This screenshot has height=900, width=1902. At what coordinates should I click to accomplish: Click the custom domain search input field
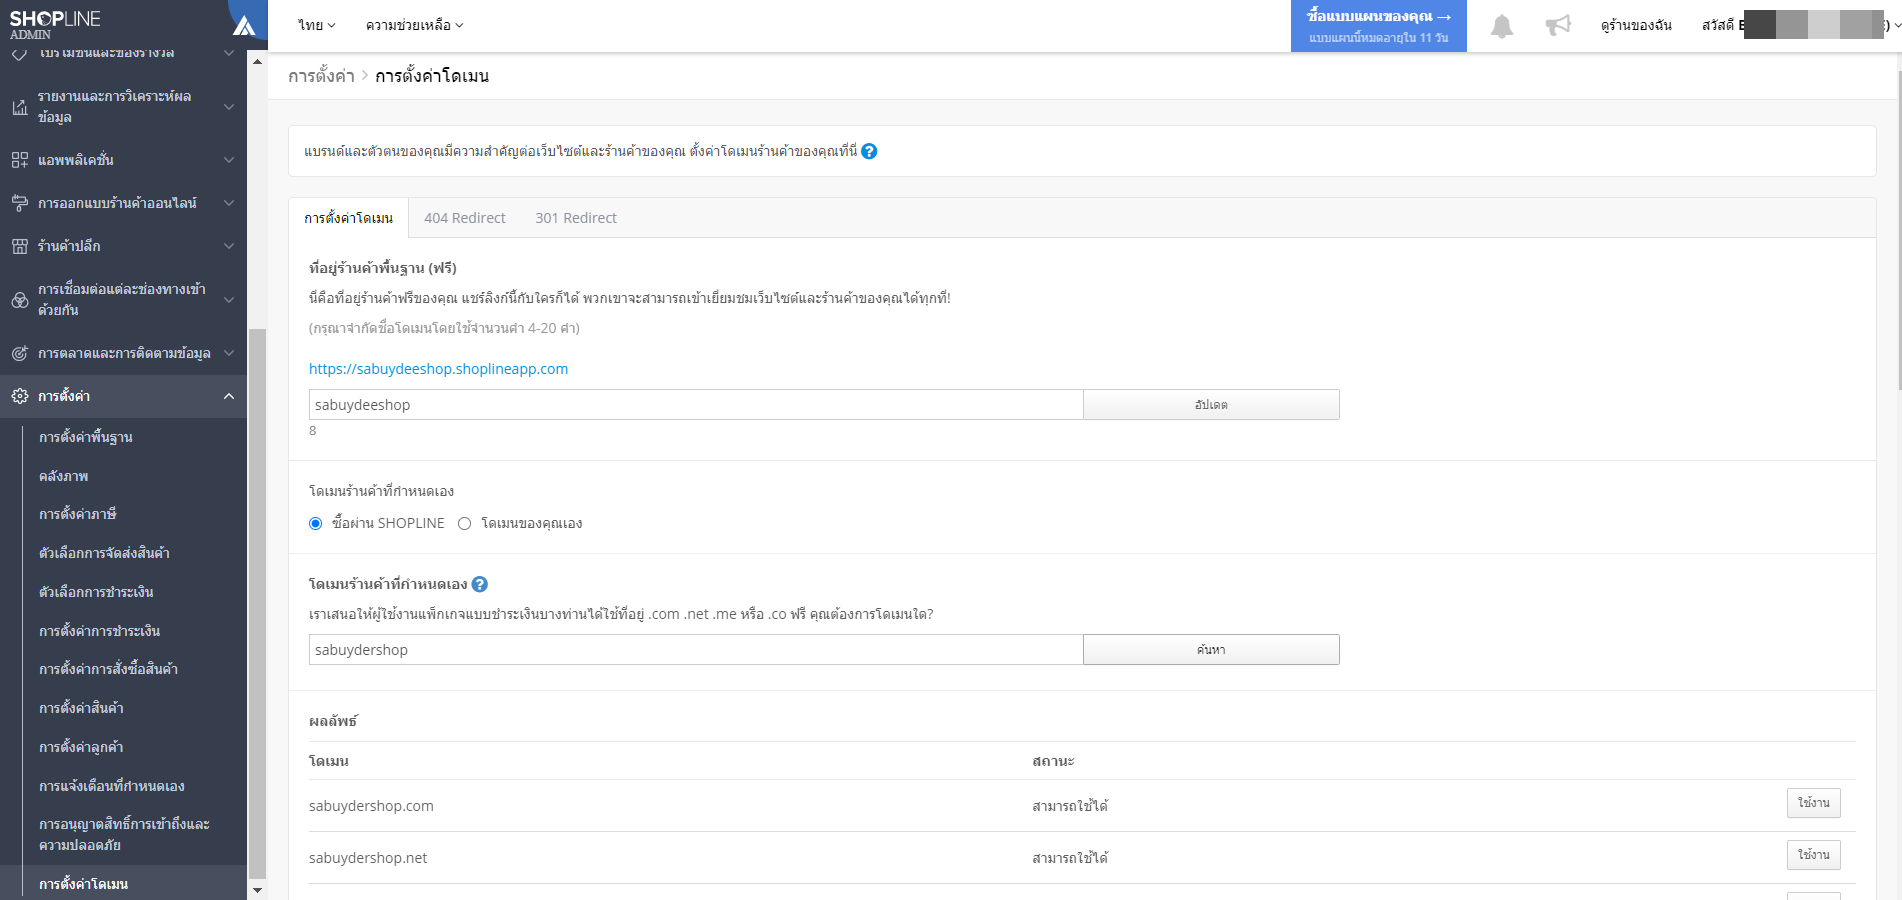(696, 650)
